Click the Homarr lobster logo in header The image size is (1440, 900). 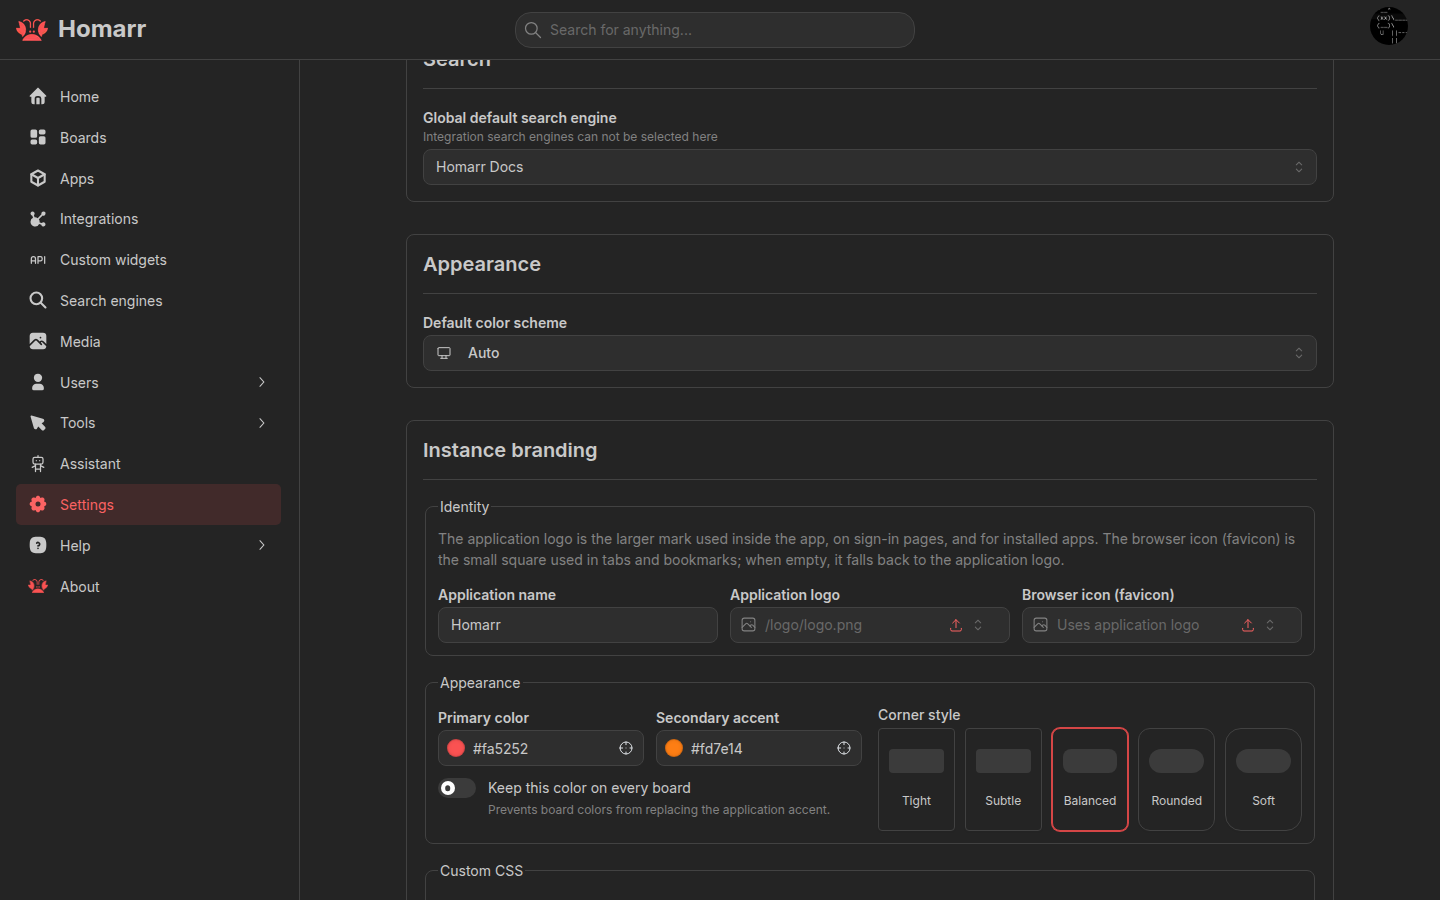(32, 30)
